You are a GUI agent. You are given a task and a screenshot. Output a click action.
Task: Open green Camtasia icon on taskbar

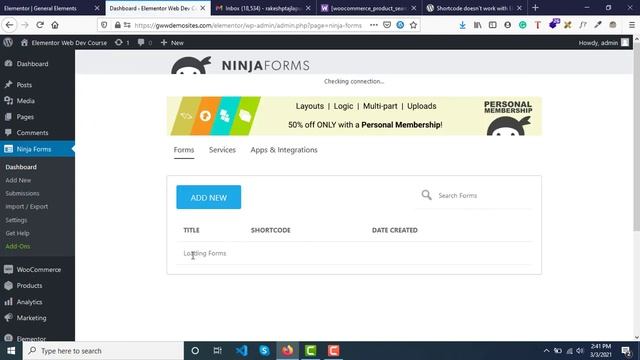(x=311, y=351)
